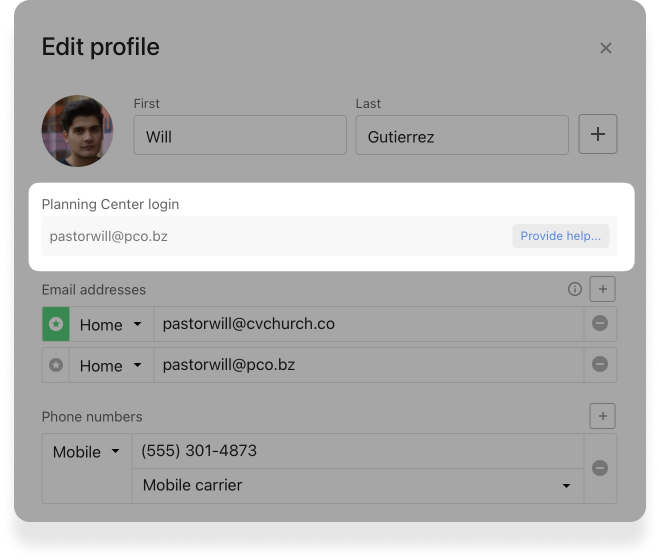Open the Mobile phone type dropdown
Image resolution: width=660 pixels, height=560 pixels.
86,452
